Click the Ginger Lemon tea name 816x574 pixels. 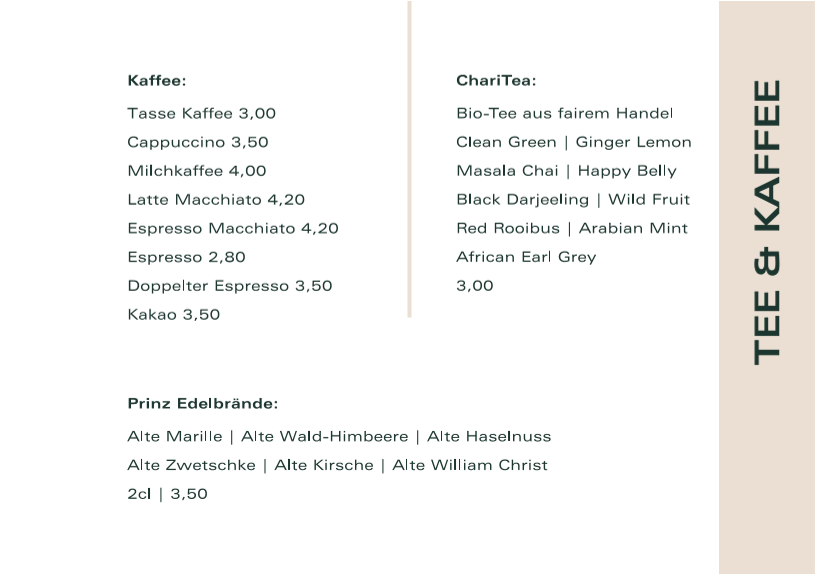pyautogui.click(x=633, y=143)
